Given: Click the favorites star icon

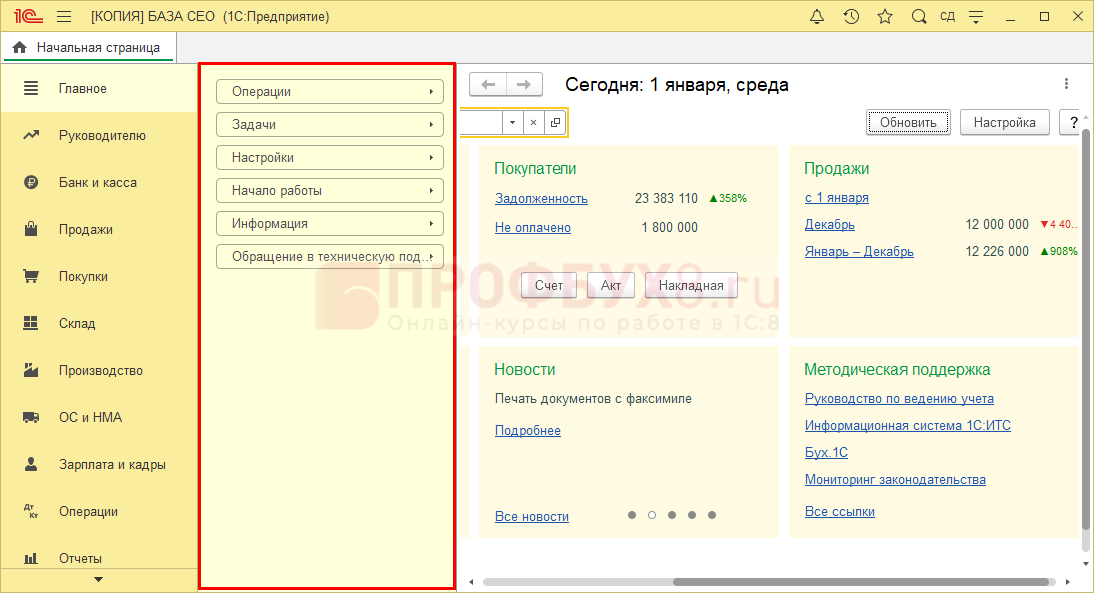Looking at the screenshot, I should 884,17.
